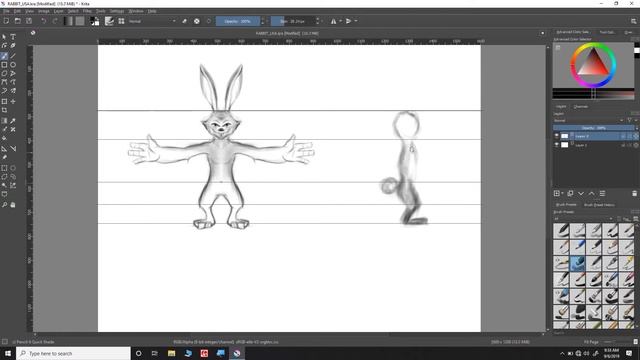Select the Ellipse shape tool
The image size is (640, 360).
13,64
